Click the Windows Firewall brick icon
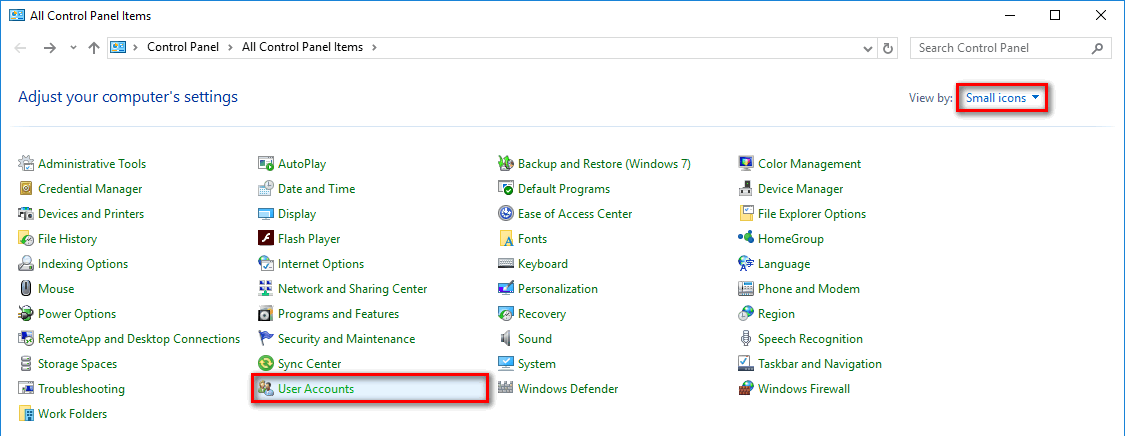The width and height of the screenshot is (1125, 436). point(746,389)
